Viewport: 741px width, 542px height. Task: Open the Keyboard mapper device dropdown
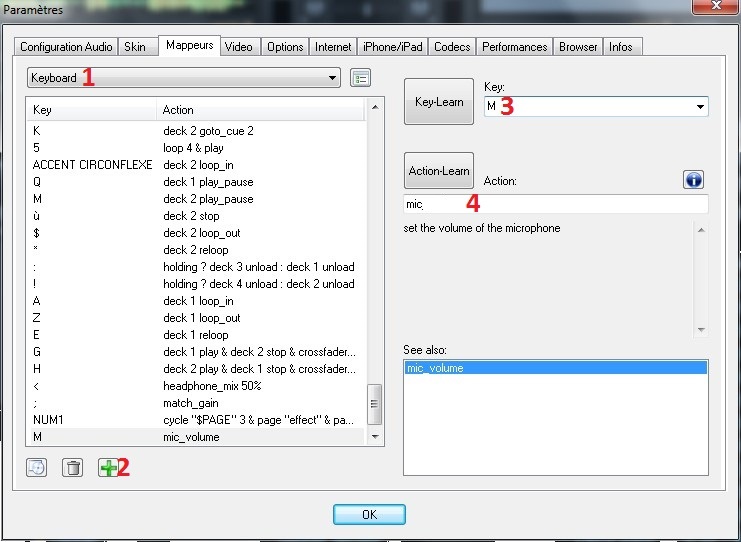pos(333,78)
